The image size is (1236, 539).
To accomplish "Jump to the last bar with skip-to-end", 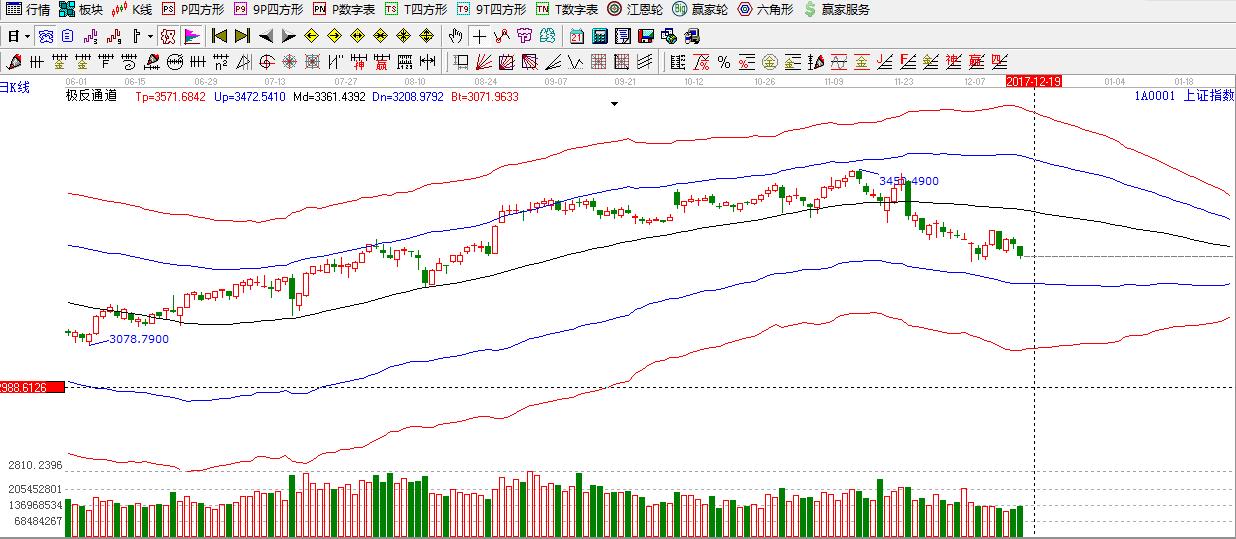I will 242,36.
